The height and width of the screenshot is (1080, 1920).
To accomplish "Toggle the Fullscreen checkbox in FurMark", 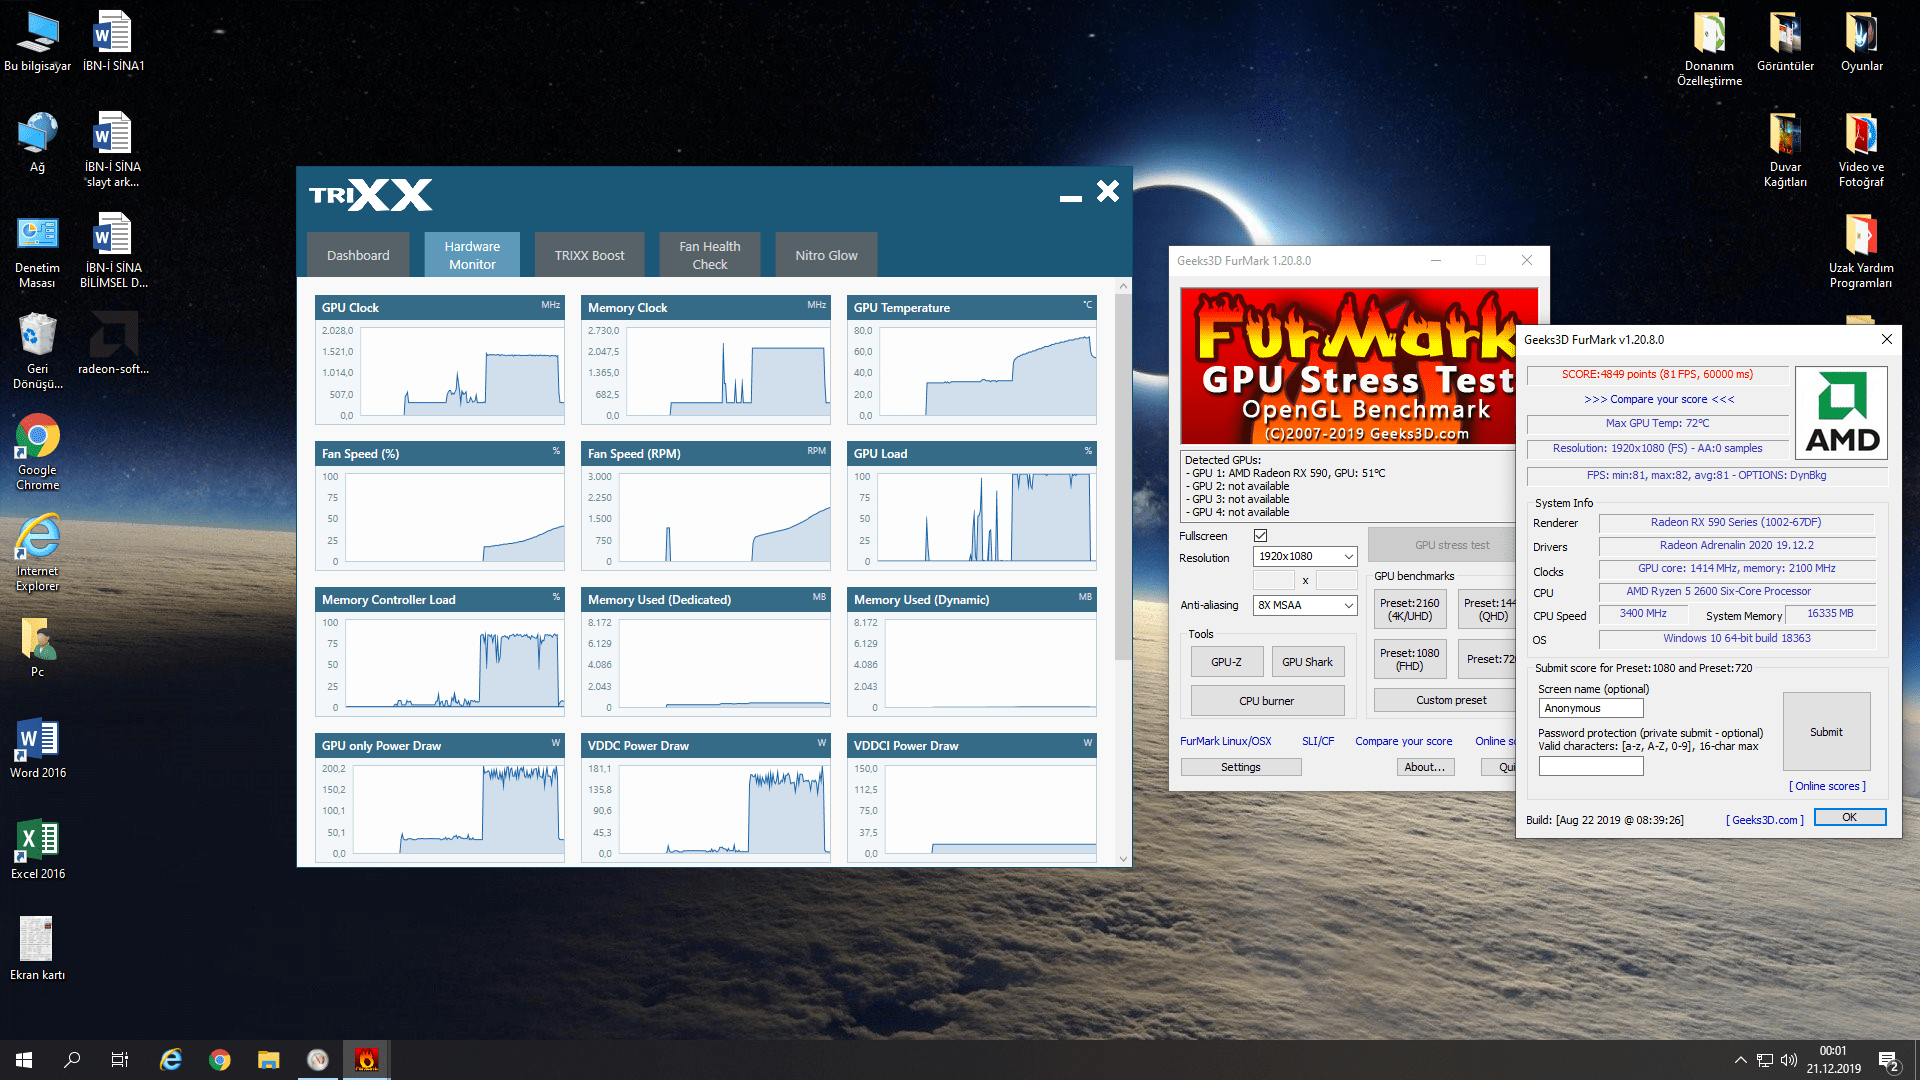I will (1260, 536).
